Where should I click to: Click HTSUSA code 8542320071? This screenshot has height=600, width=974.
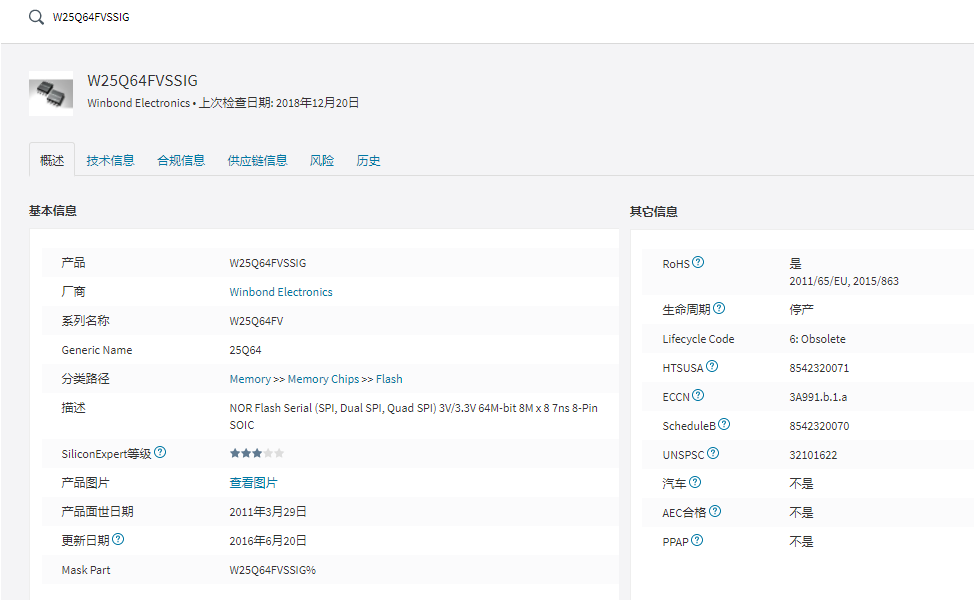(x=819, y=368)
